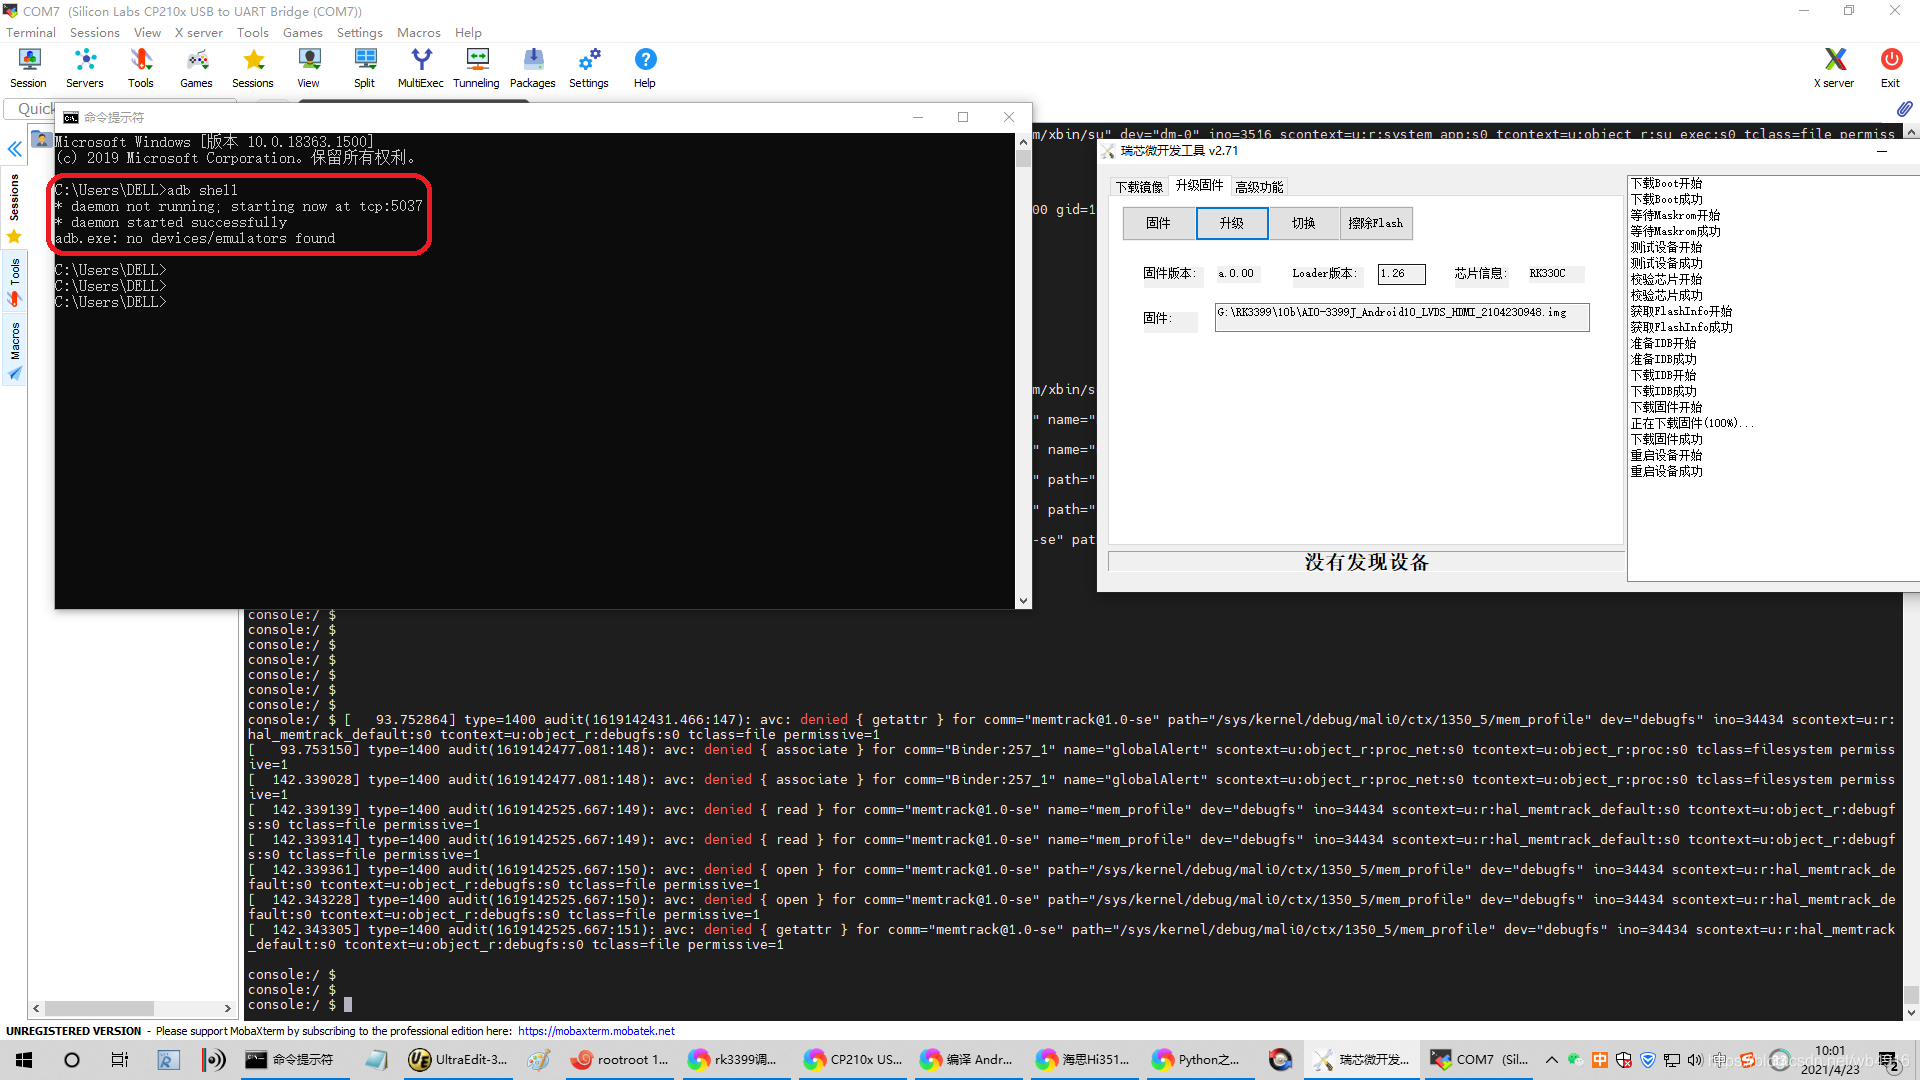The width and height of the screenshot is (1920, 1080).
Task: Switch to the 下载镜像 tab
Action: (1139, 187)
